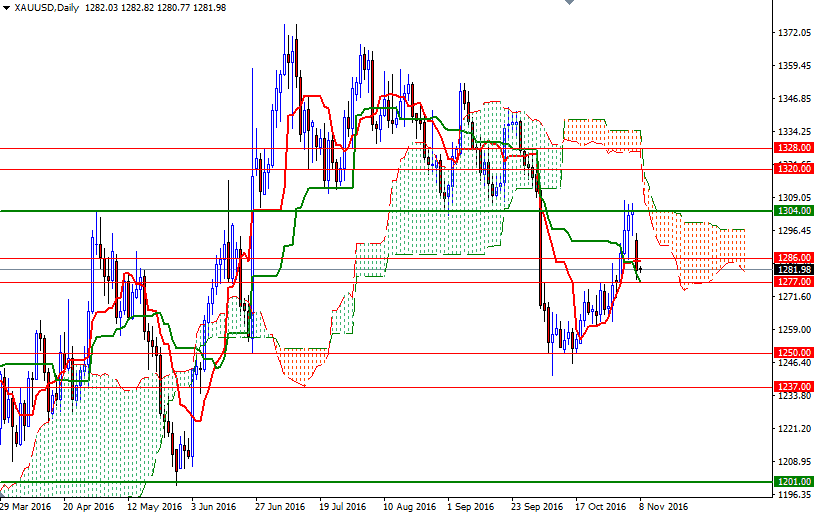Click the 1208.95 price scale value
The width and height of the screenshot is (814, 514).
[x=794, y=462]
